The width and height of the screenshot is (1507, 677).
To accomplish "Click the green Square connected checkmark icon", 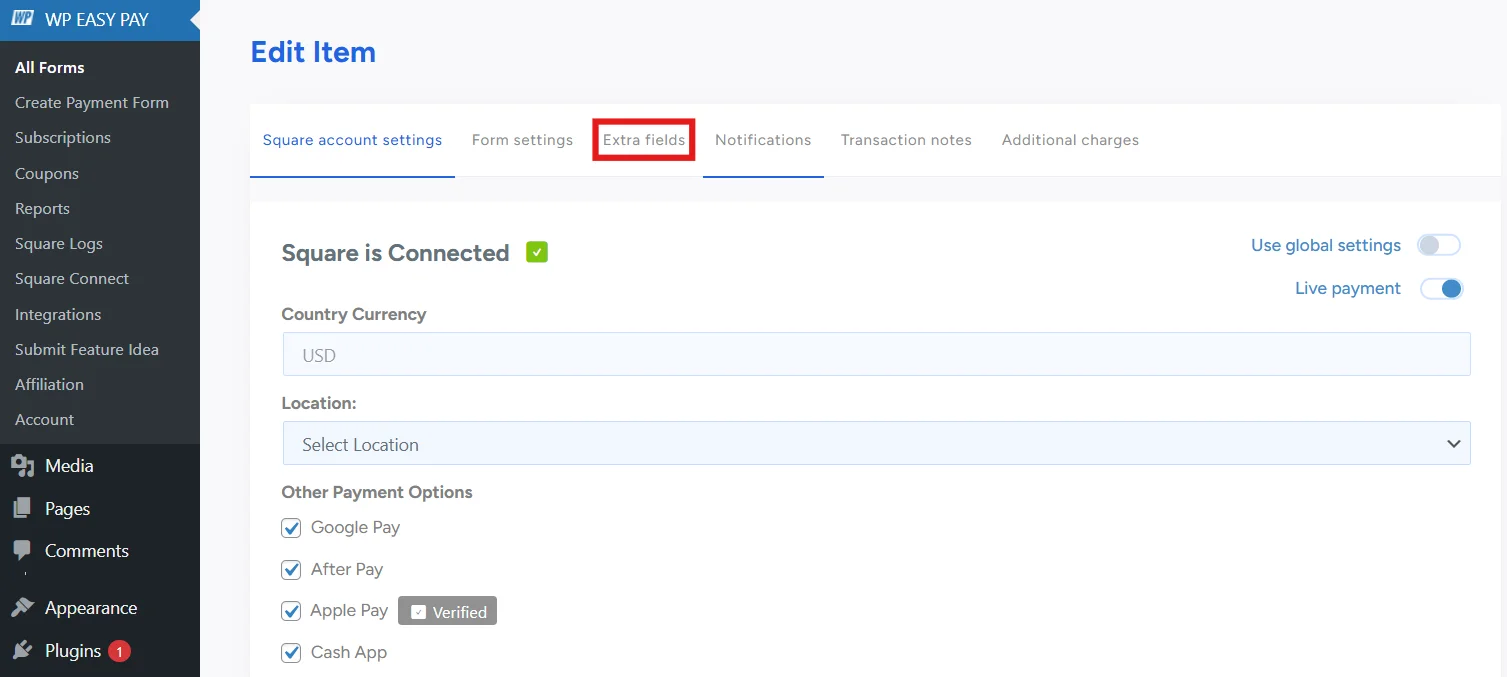I will point(537,253).
